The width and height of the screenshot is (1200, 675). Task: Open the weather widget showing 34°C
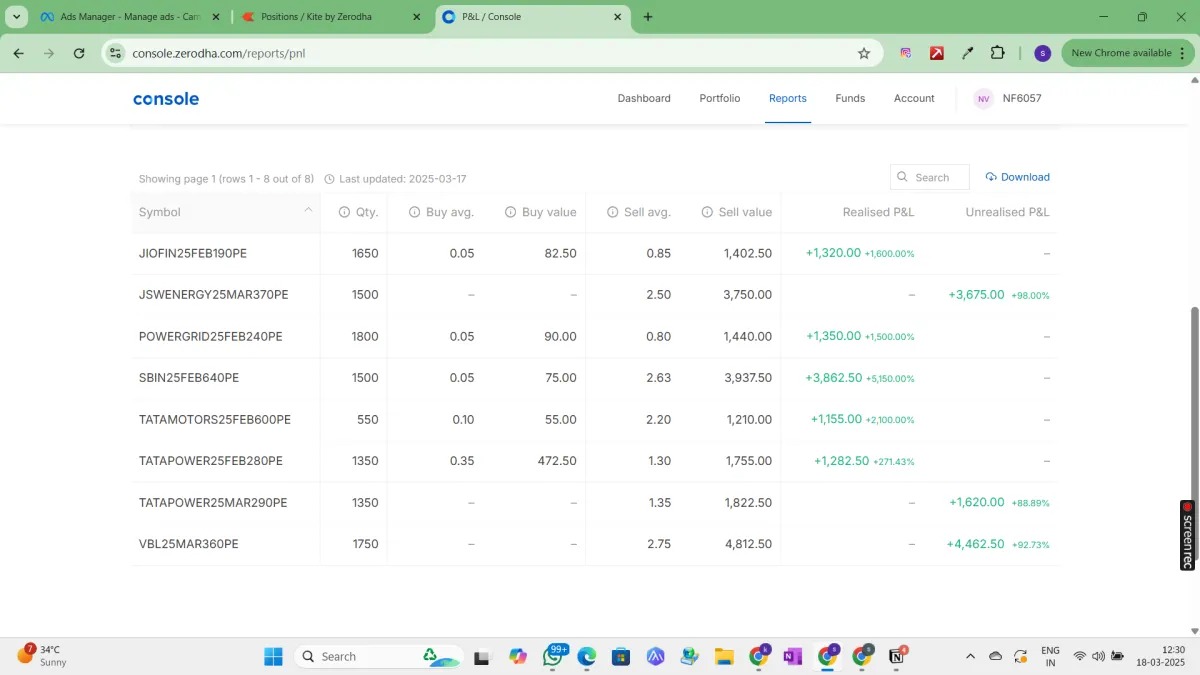[x=42, y=656]
